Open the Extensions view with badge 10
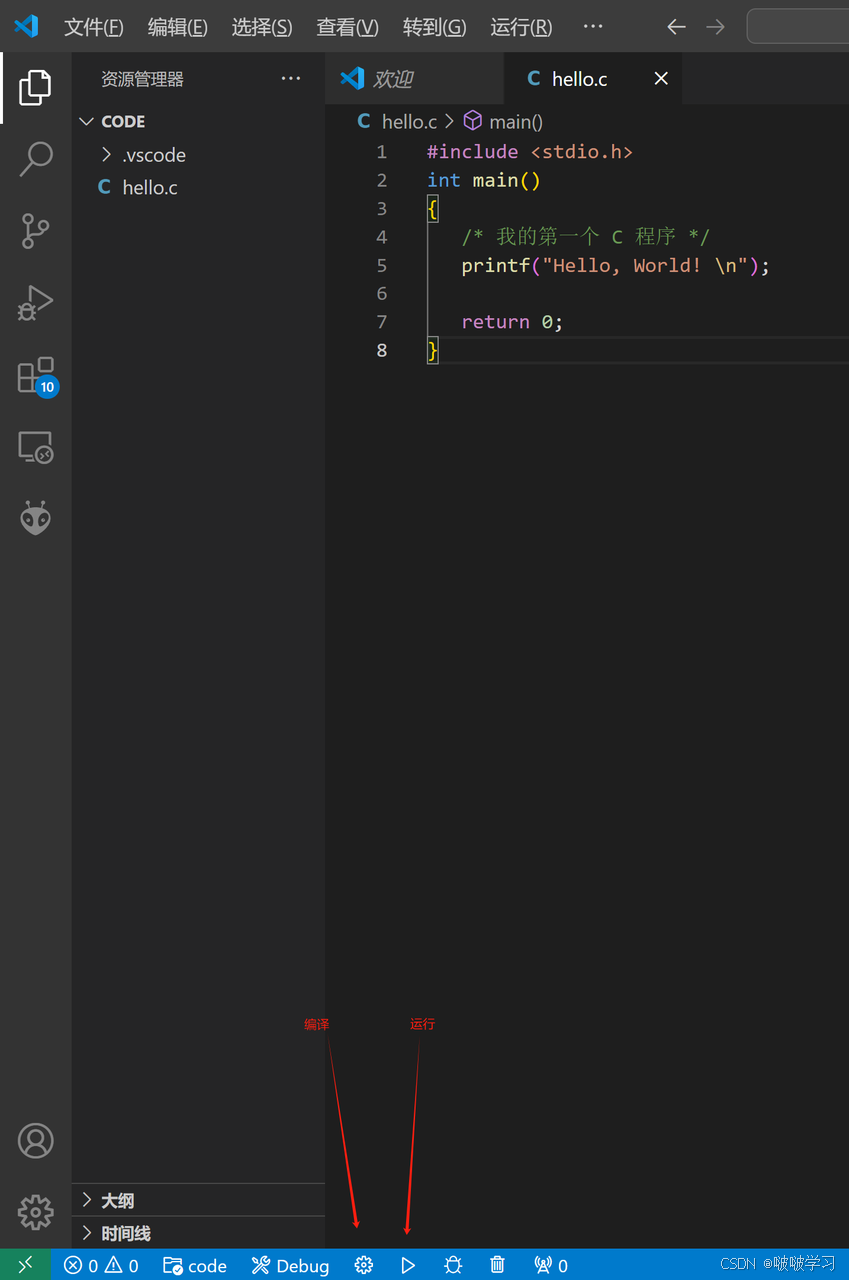Image resolution: width=849 pixels, height=1280 pixels. click(37, 376)
